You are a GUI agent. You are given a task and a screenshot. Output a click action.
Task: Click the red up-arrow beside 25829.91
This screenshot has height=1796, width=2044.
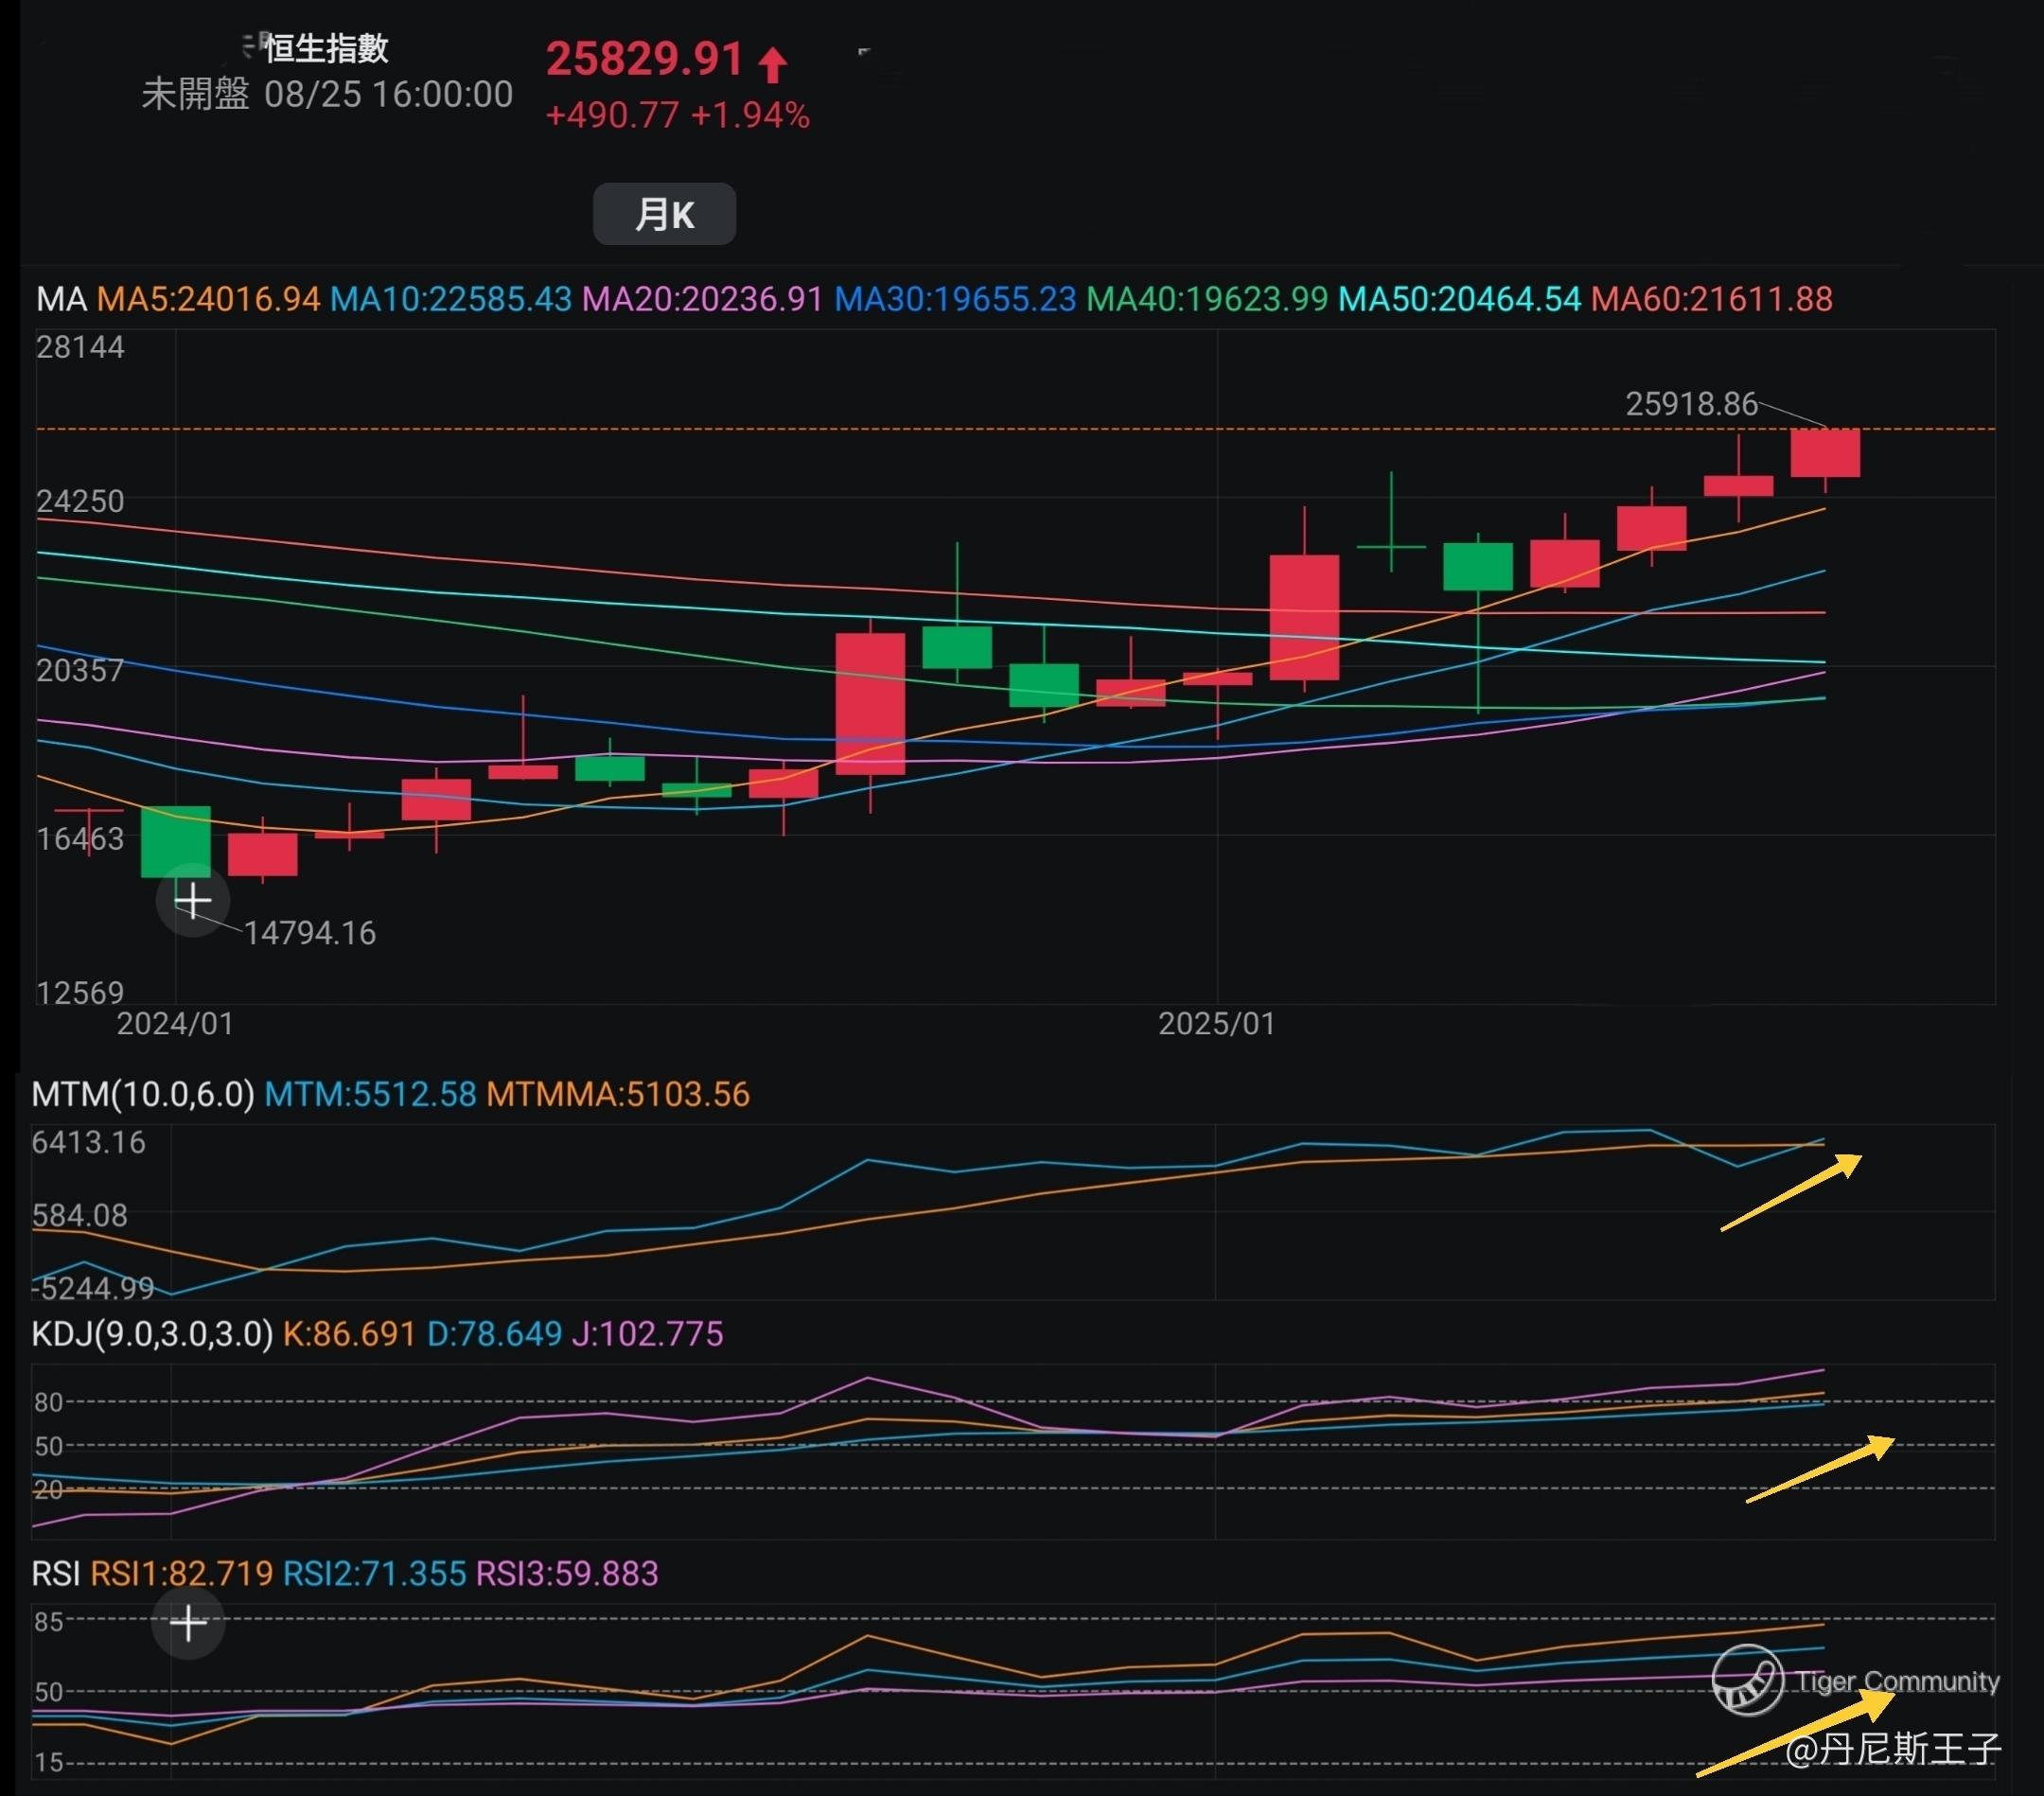(772, 64)
